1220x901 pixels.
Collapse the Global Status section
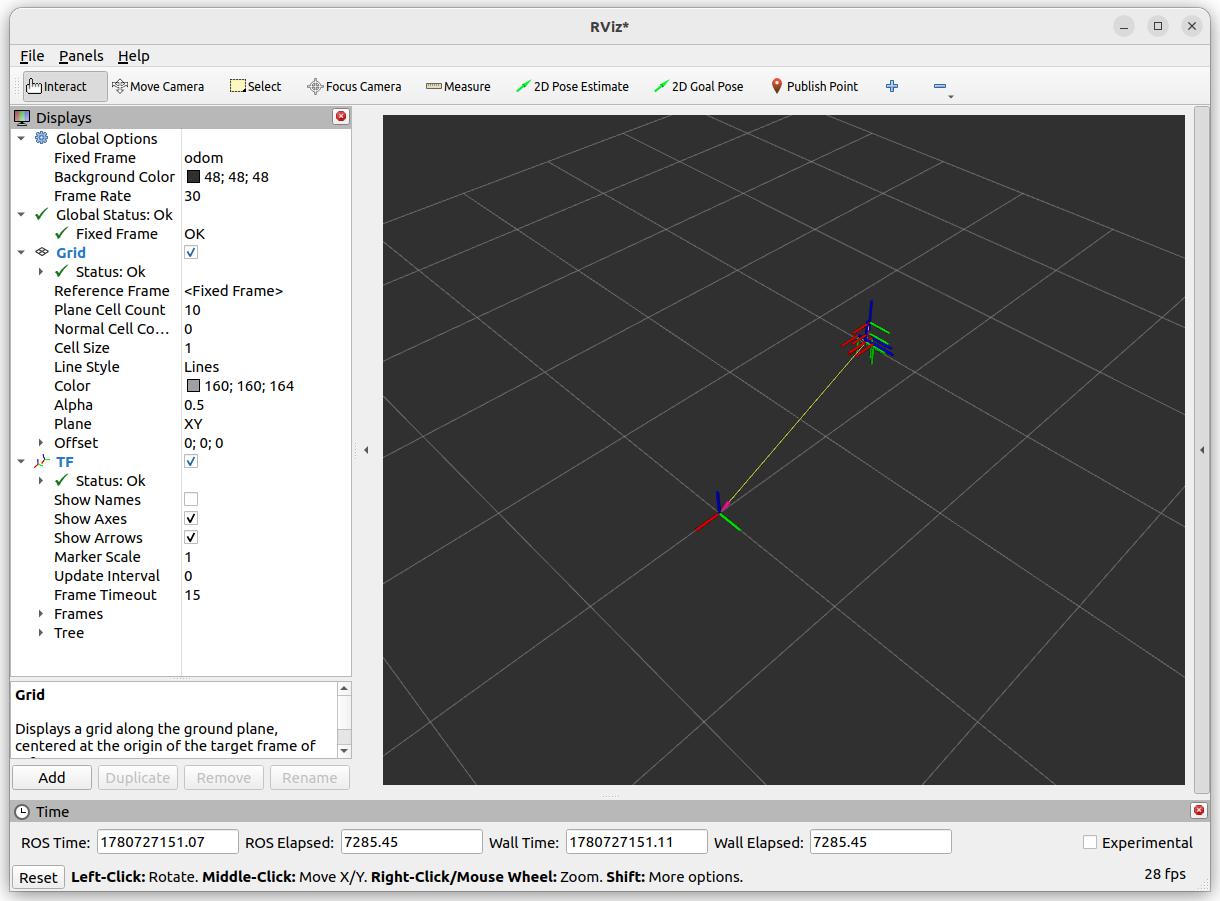[x=21, y=215]
